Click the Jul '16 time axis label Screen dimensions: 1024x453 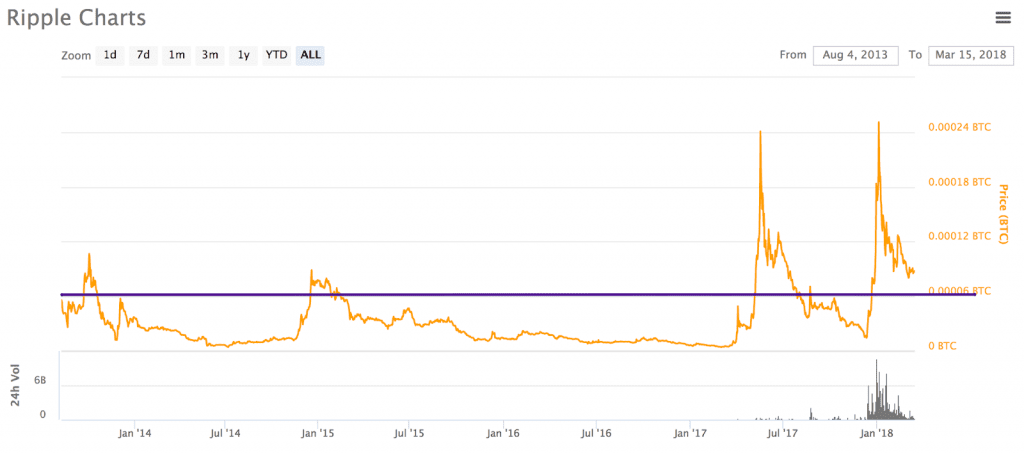596,432
